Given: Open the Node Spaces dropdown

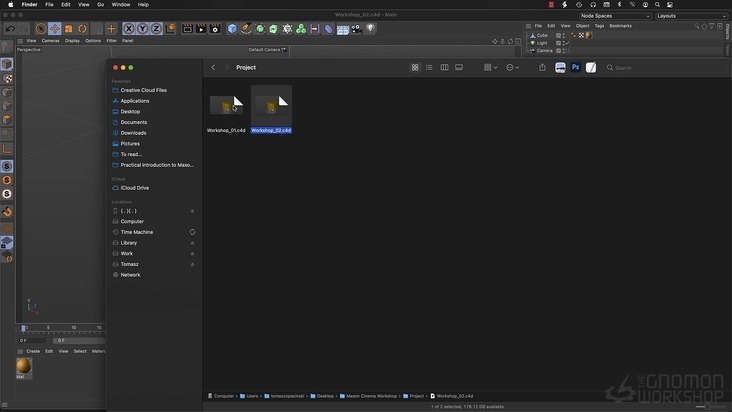Looking at the screenshot, I should [615, 16].
